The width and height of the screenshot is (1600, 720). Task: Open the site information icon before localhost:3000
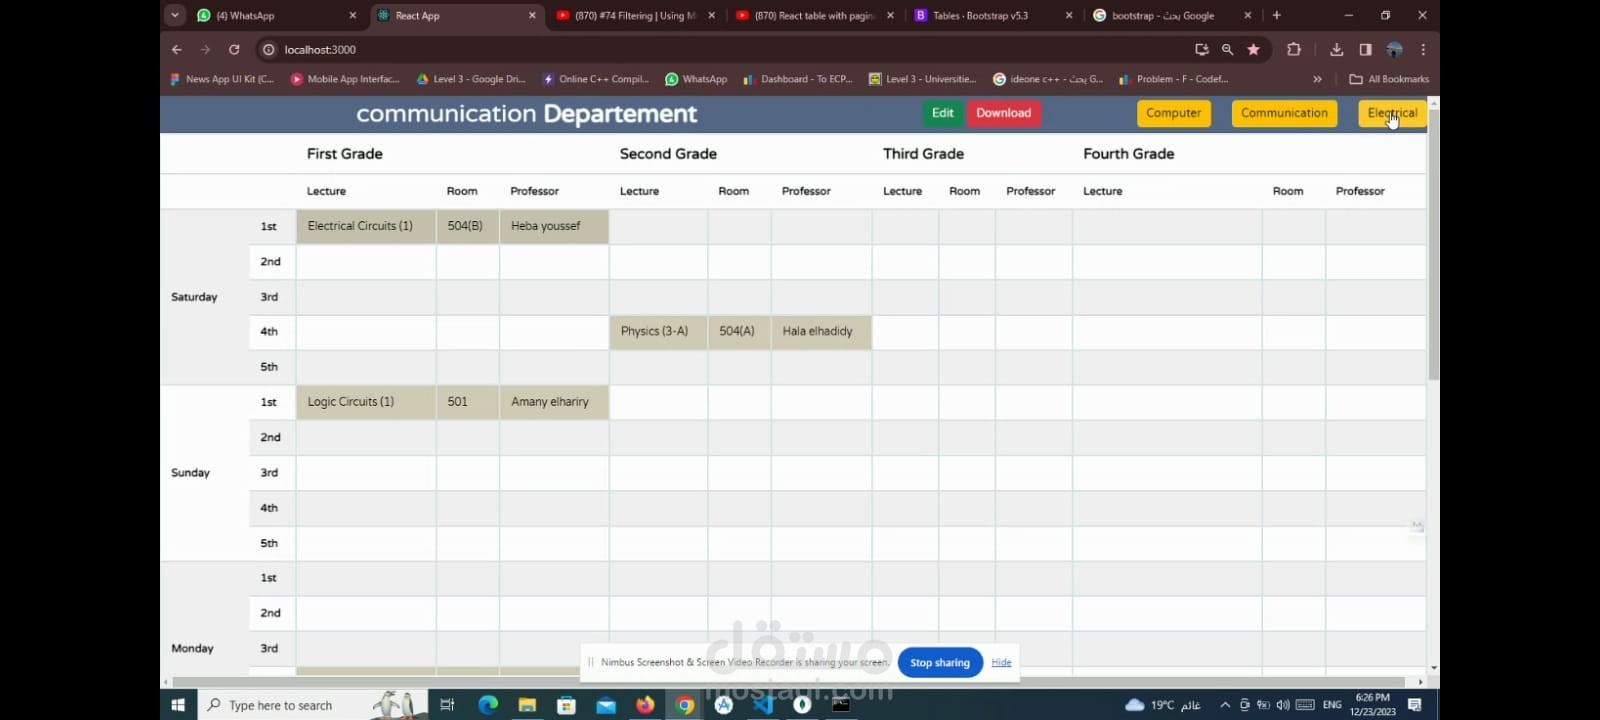pyautogui.click(x=269, y=49)
